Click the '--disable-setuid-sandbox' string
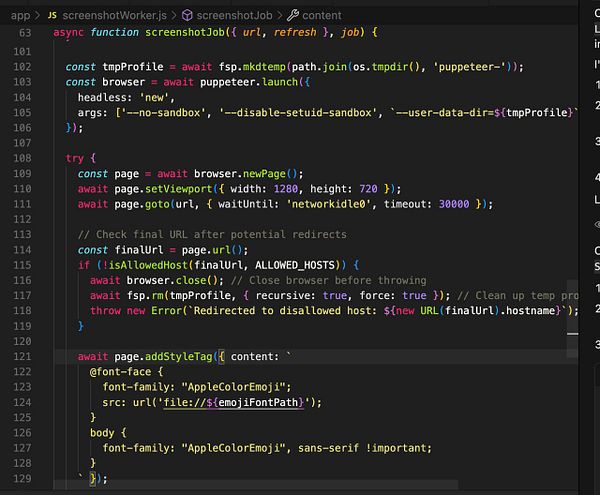This screenshot has height=495, width=600. 298,112
